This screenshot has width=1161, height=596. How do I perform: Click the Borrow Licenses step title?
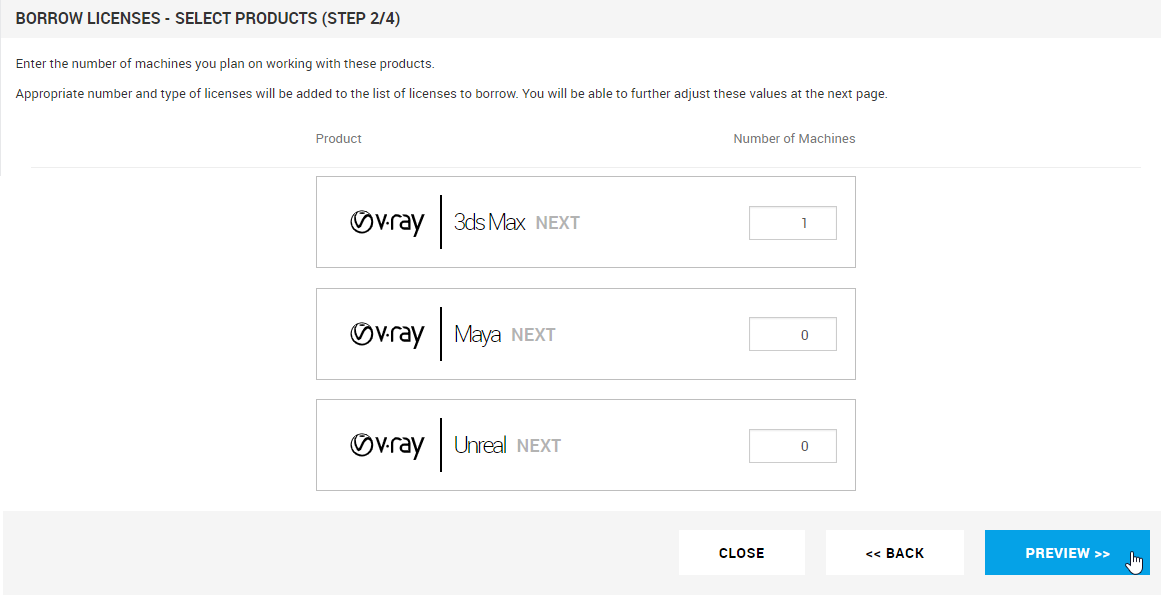point(208,19)
